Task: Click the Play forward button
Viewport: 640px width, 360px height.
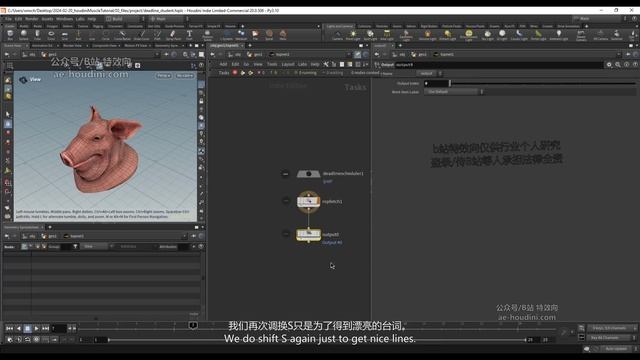Action: (37, 328)
